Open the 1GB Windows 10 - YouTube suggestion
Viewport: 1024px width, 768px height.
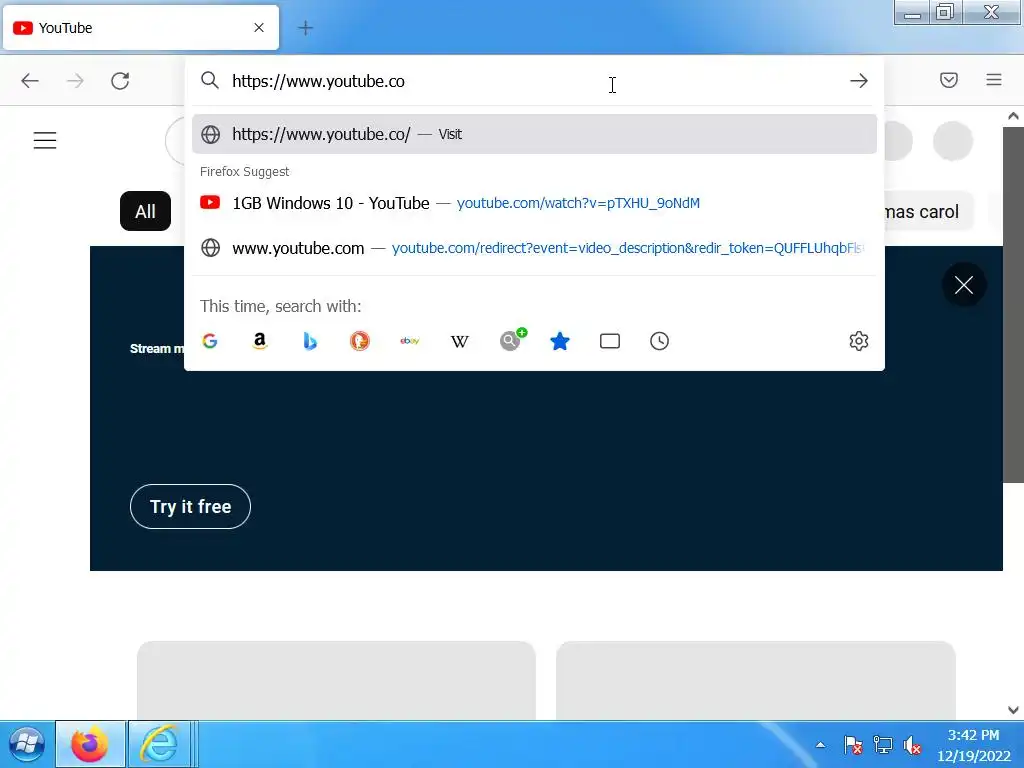(534, 203)
